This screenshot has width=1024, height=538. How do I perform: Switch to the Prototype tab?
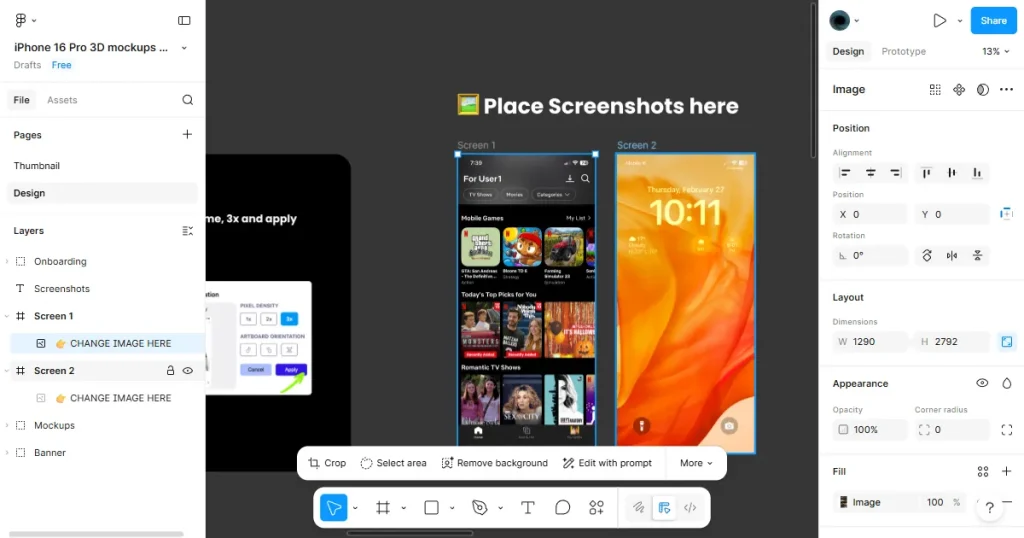click(x=903, y=52)
